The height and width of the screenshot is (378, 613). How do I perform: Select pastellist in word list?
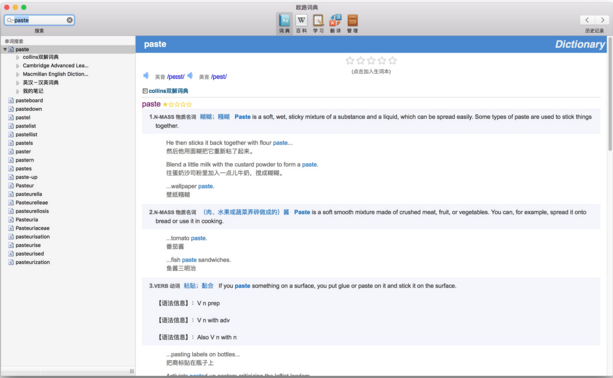26,134
